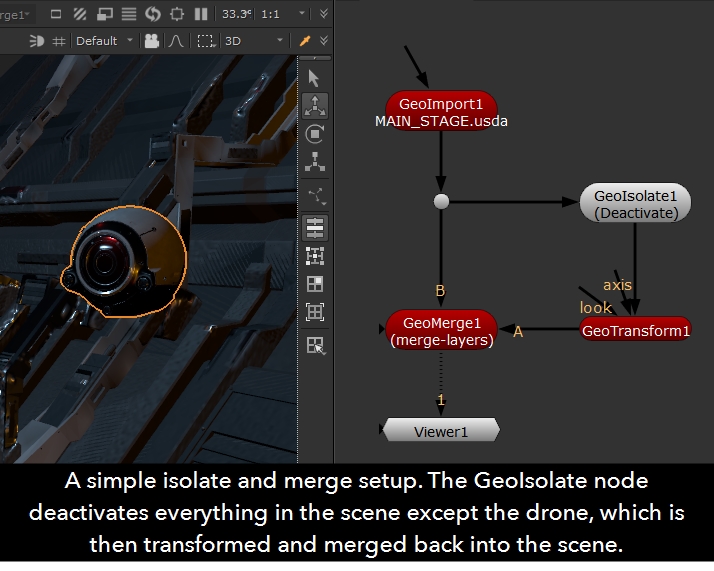Select the GeoMerge1 node
The image size is (714, 571).
click(441, 330)
